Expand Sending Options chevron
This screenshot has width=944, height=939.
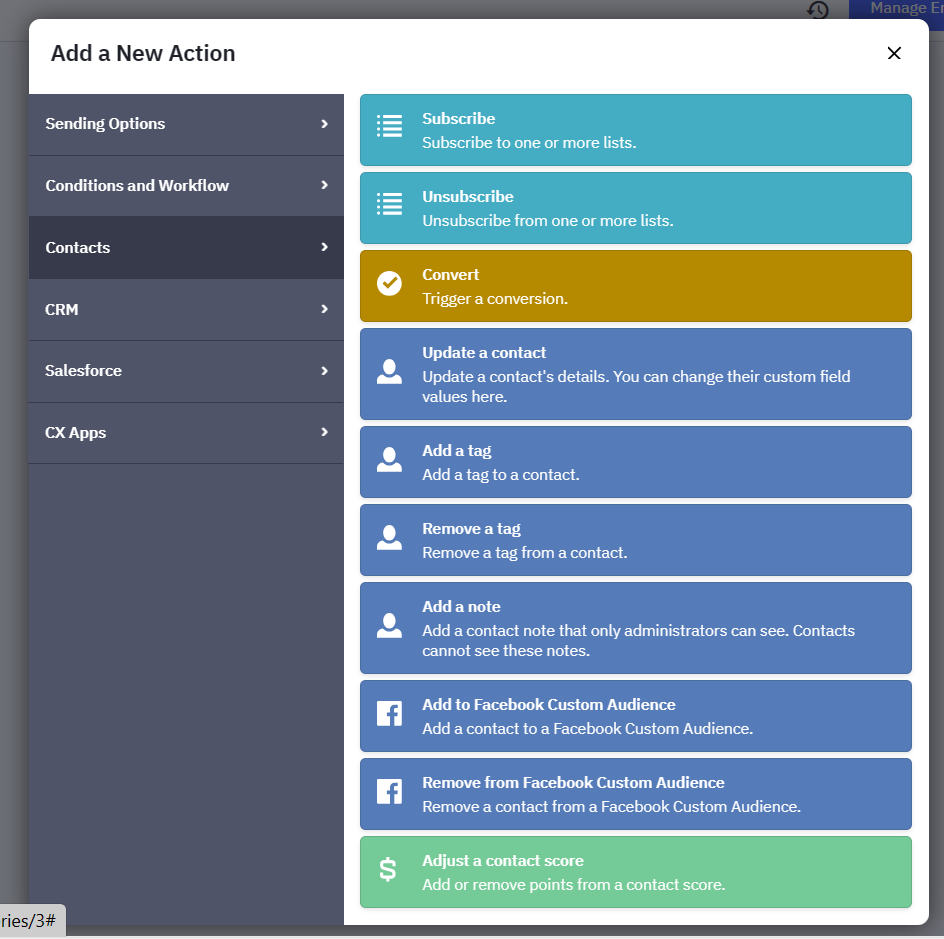coord(324,123)
